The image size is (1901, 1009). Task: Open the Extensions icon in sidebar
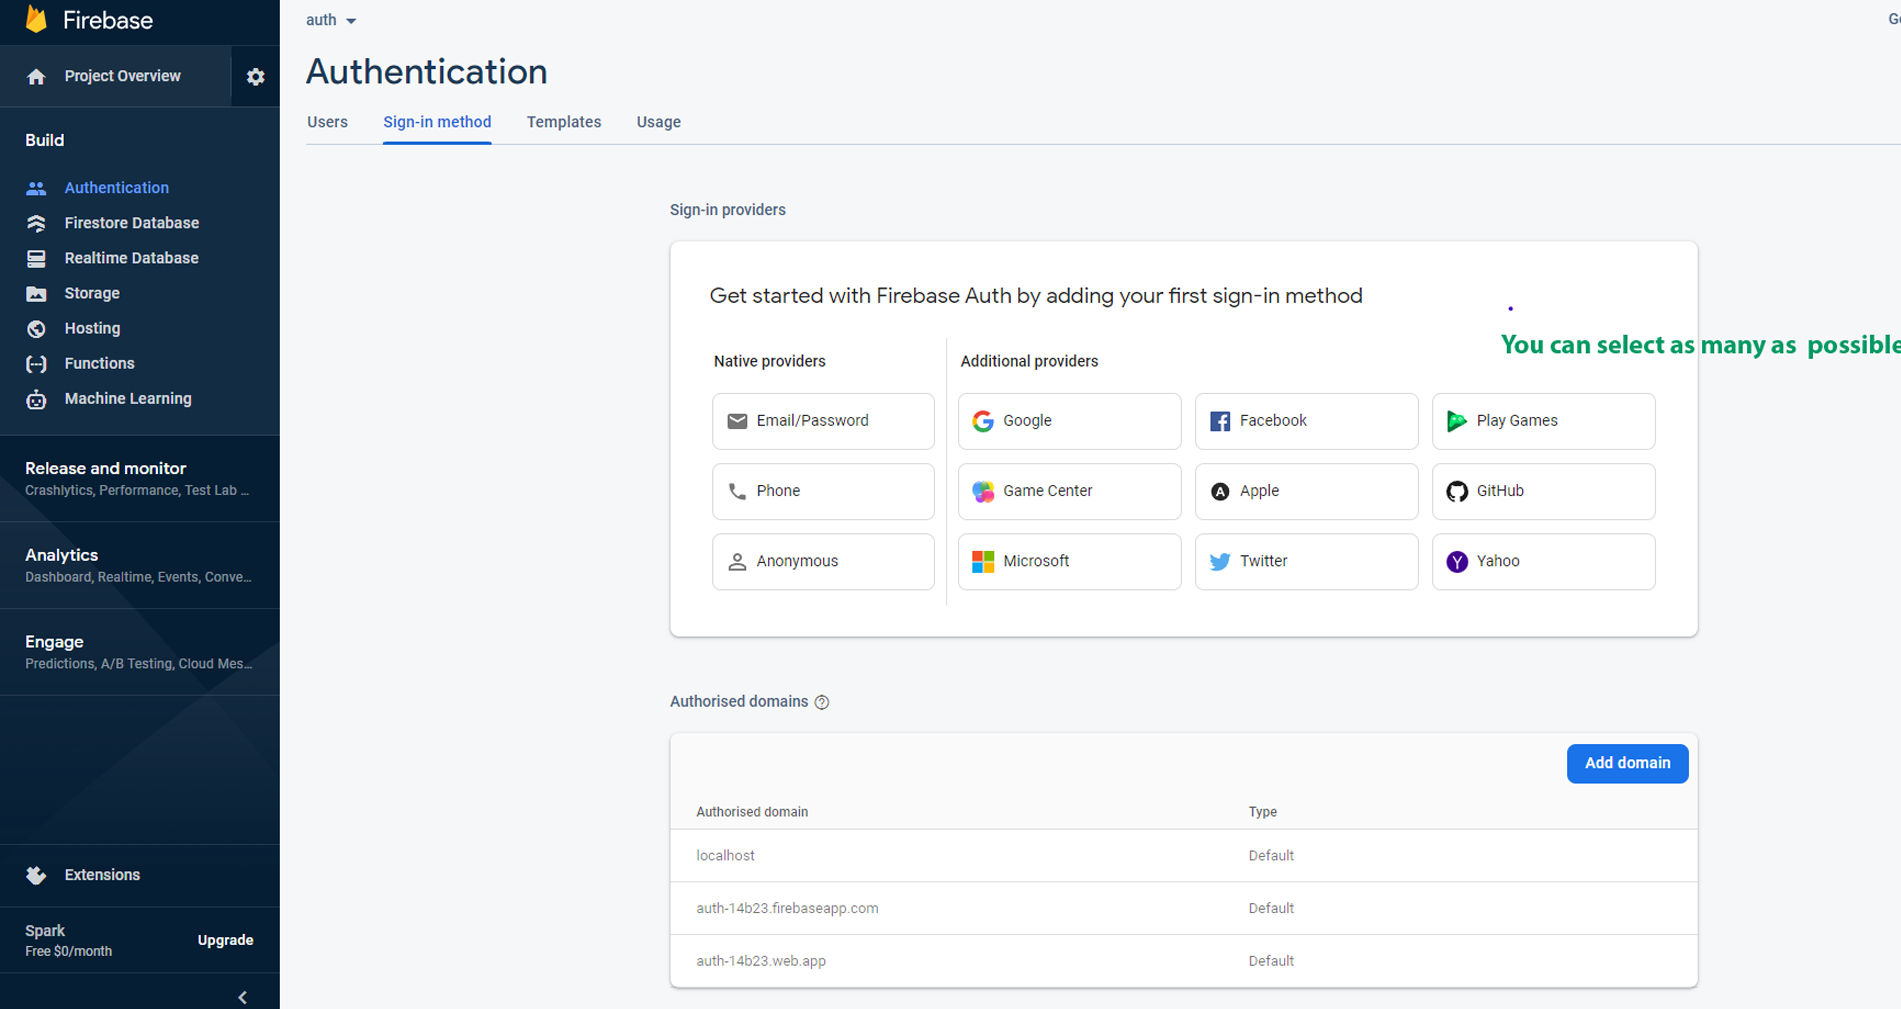37,875
